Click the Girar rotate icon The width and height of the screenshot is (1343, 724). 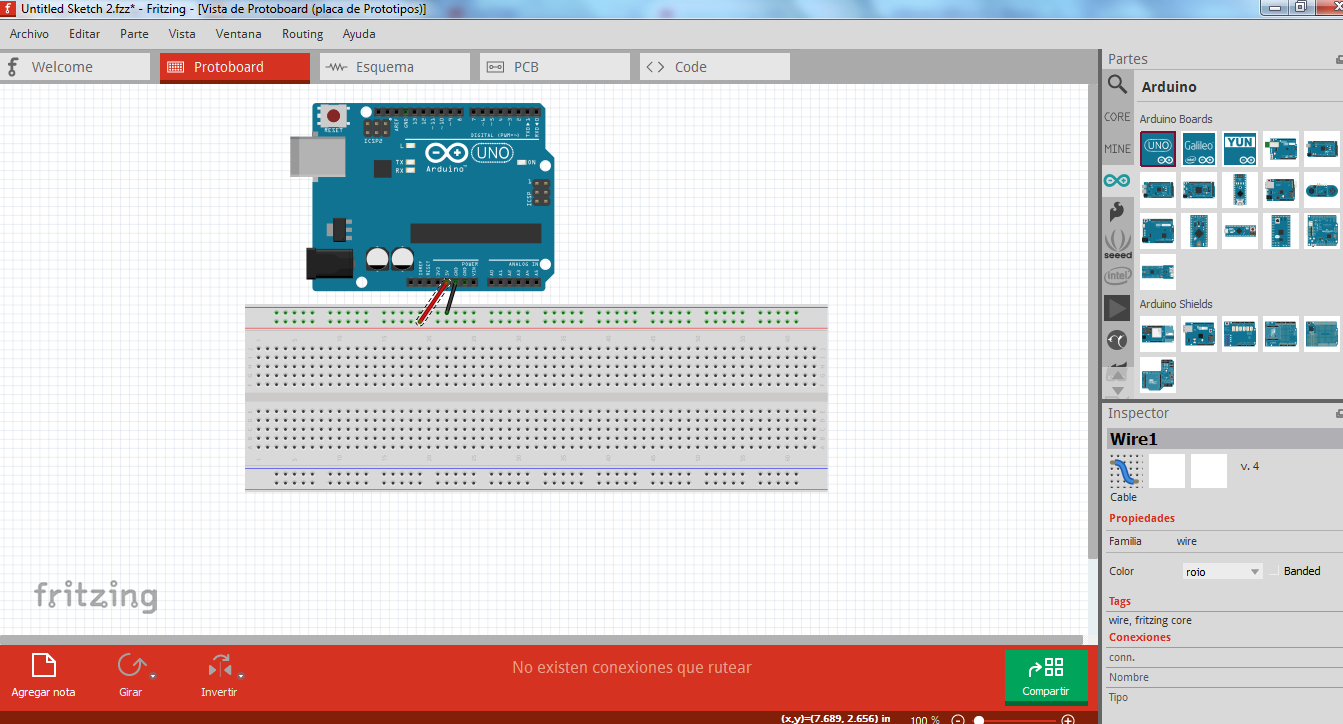[x=130, y=666]
